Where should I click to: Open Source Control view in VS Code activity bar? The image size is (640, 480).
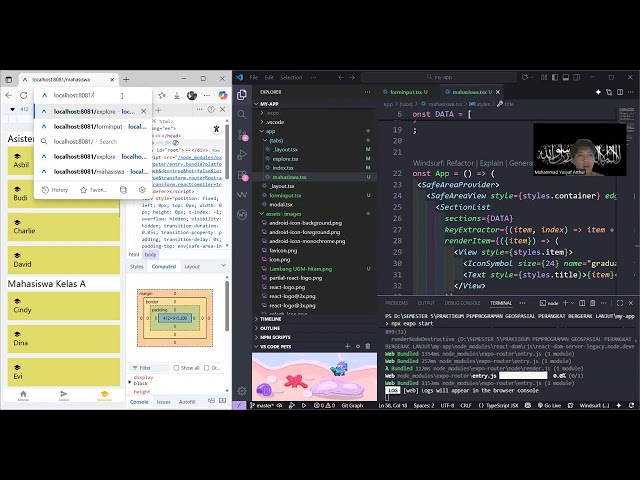(242, 135)
